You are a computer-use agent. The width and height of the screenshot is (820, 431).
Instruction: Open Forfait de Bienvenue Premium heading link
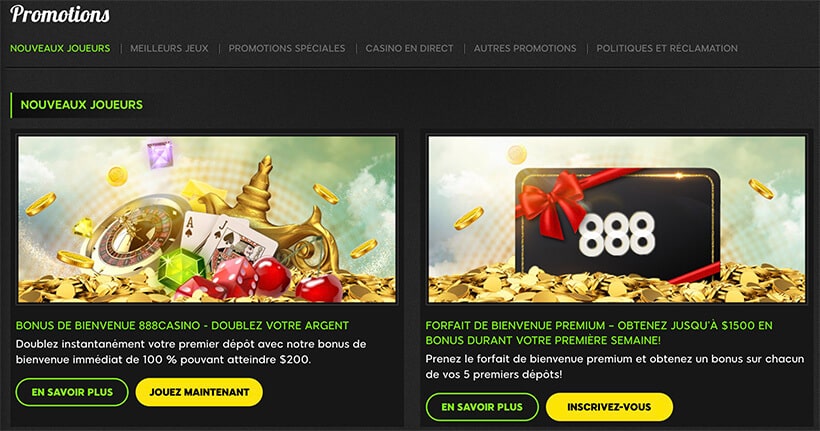[599, 333]
